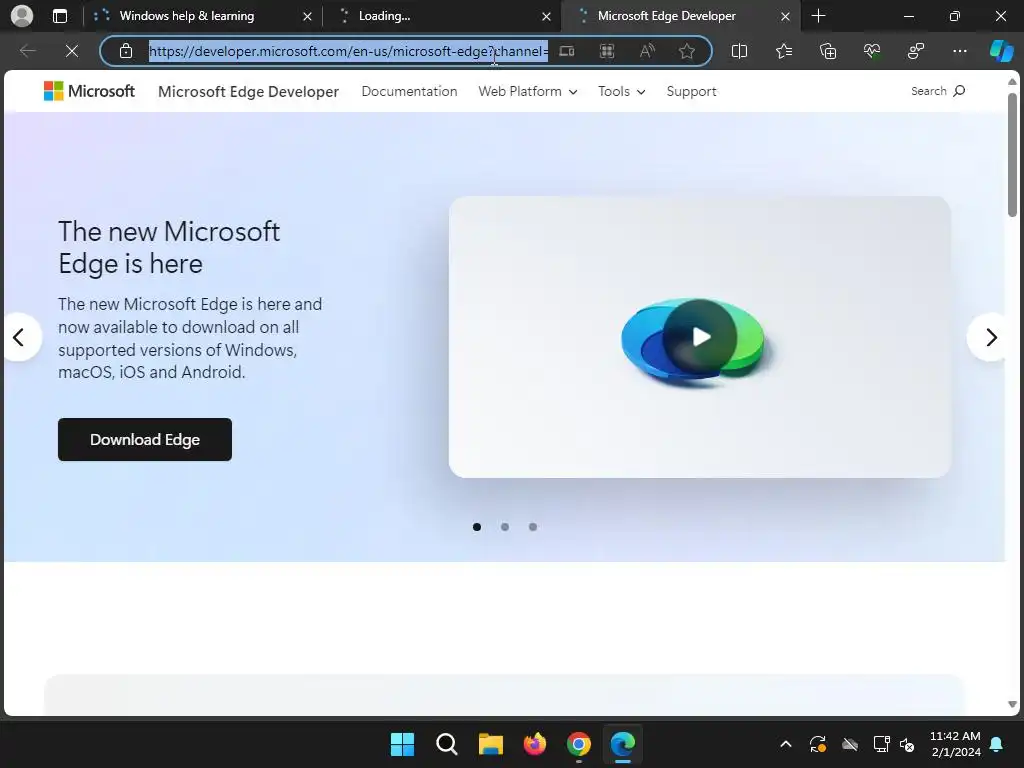Open the notifications bell

point(997,744)
